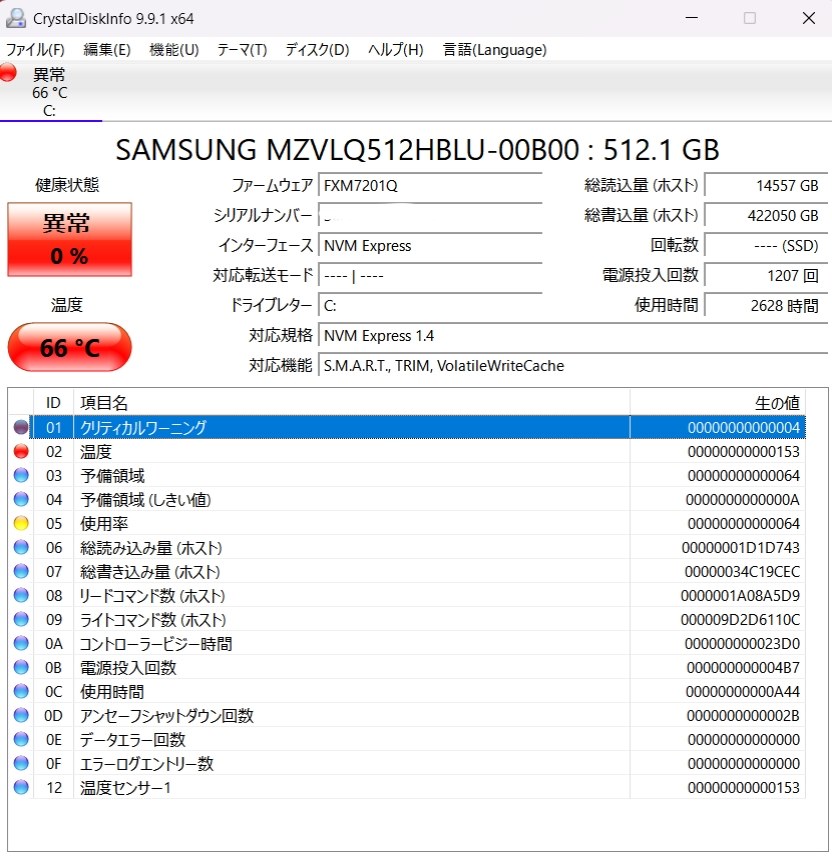Click the CrystalDiskInfo app icon in title bar
The image size is (832, 856).
15,18
